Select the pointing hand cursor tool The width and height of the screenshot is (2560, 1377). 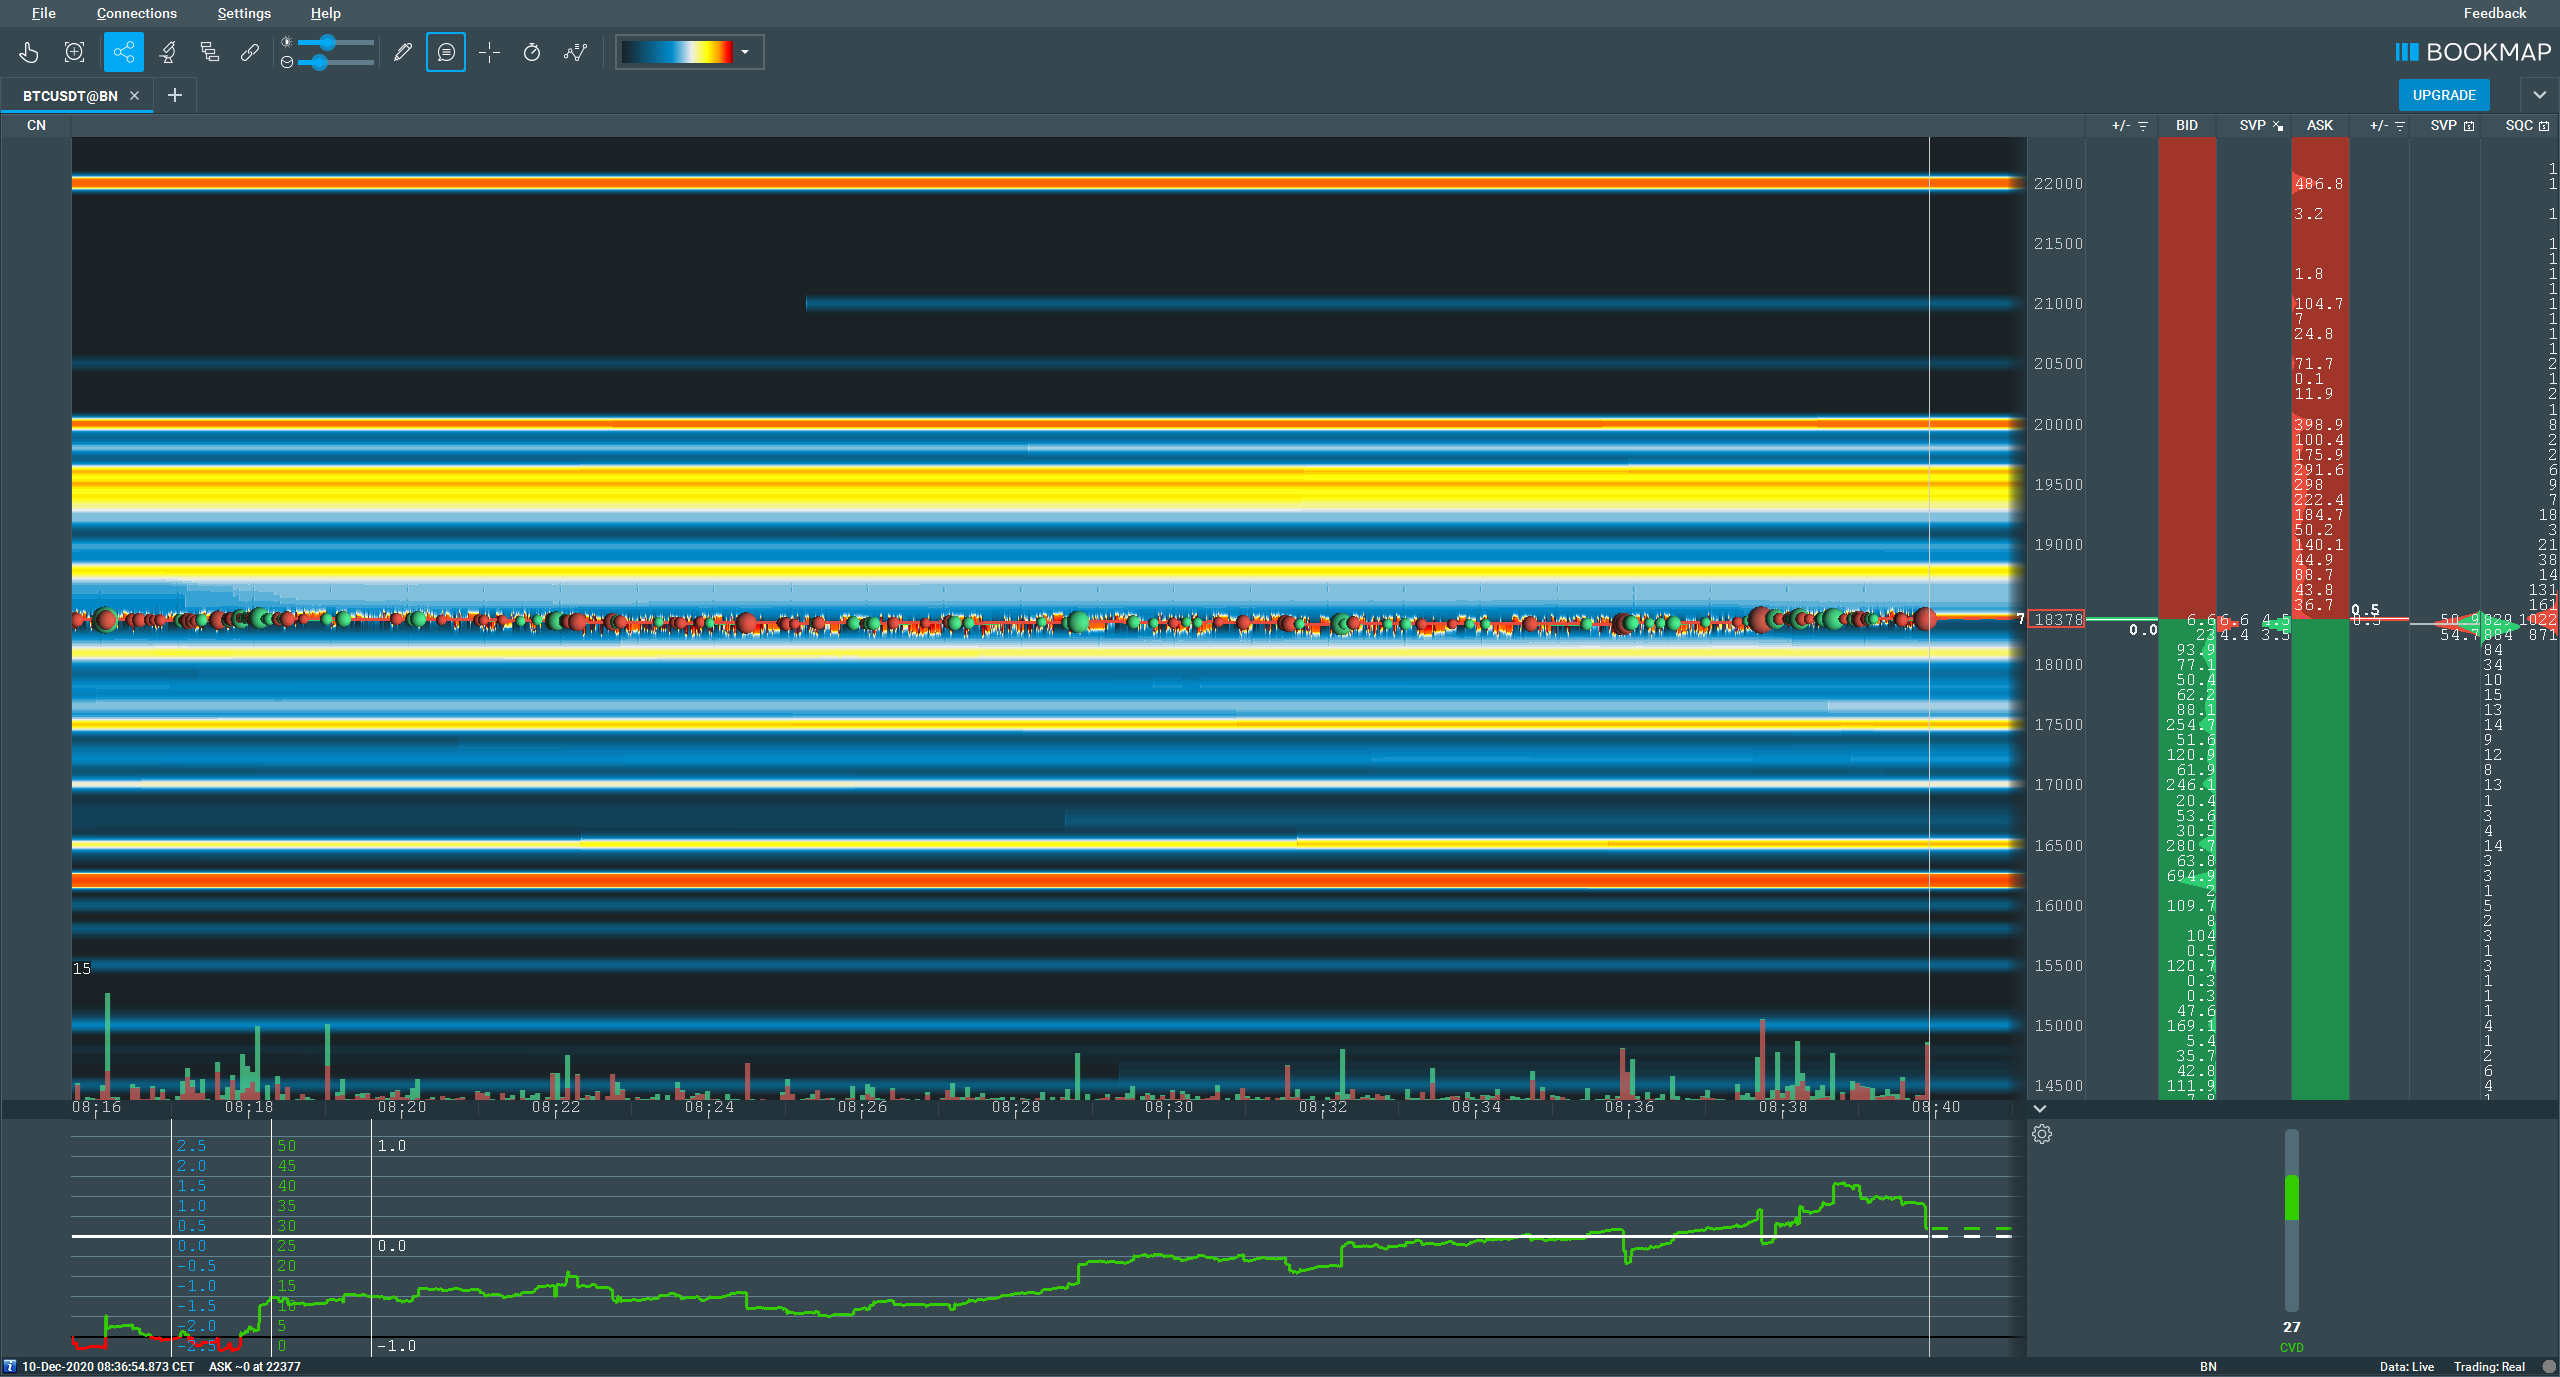[x=29, y=52]
